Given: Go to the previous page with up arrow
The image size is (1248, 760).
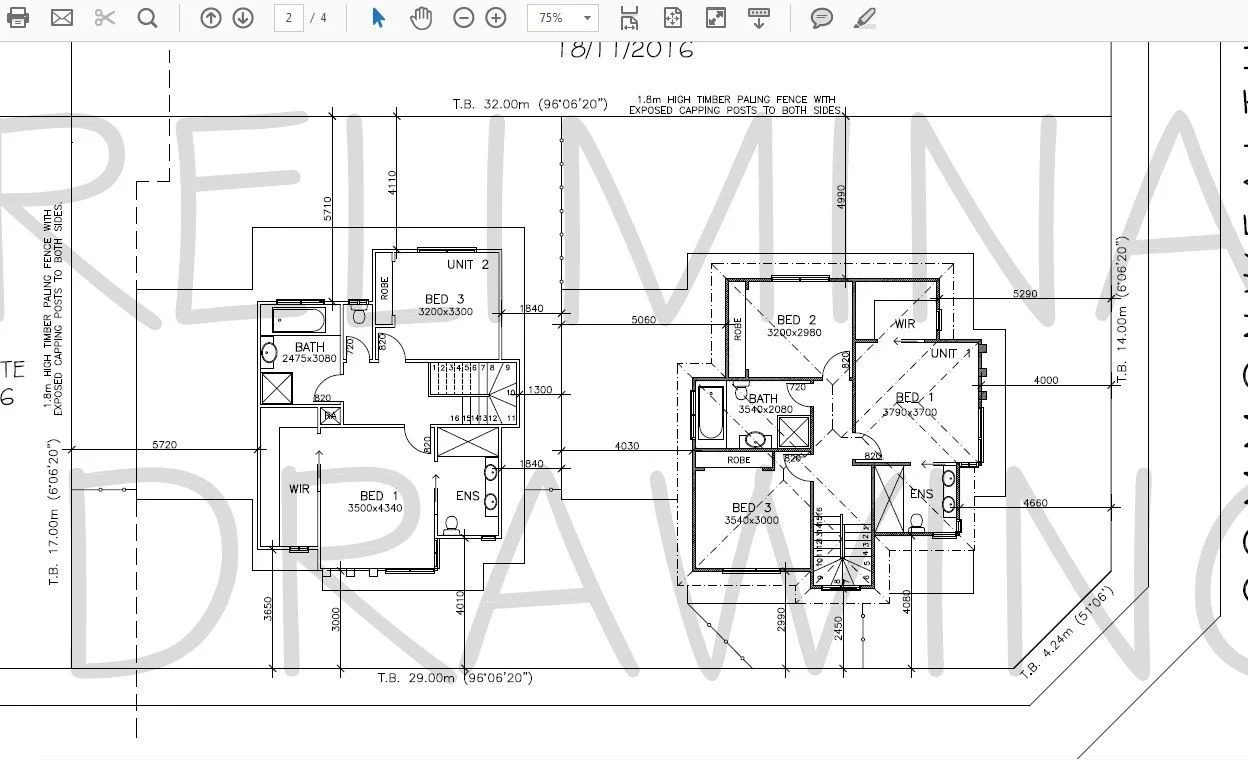Looking at the screenshot, I should (x=210, y=18).
